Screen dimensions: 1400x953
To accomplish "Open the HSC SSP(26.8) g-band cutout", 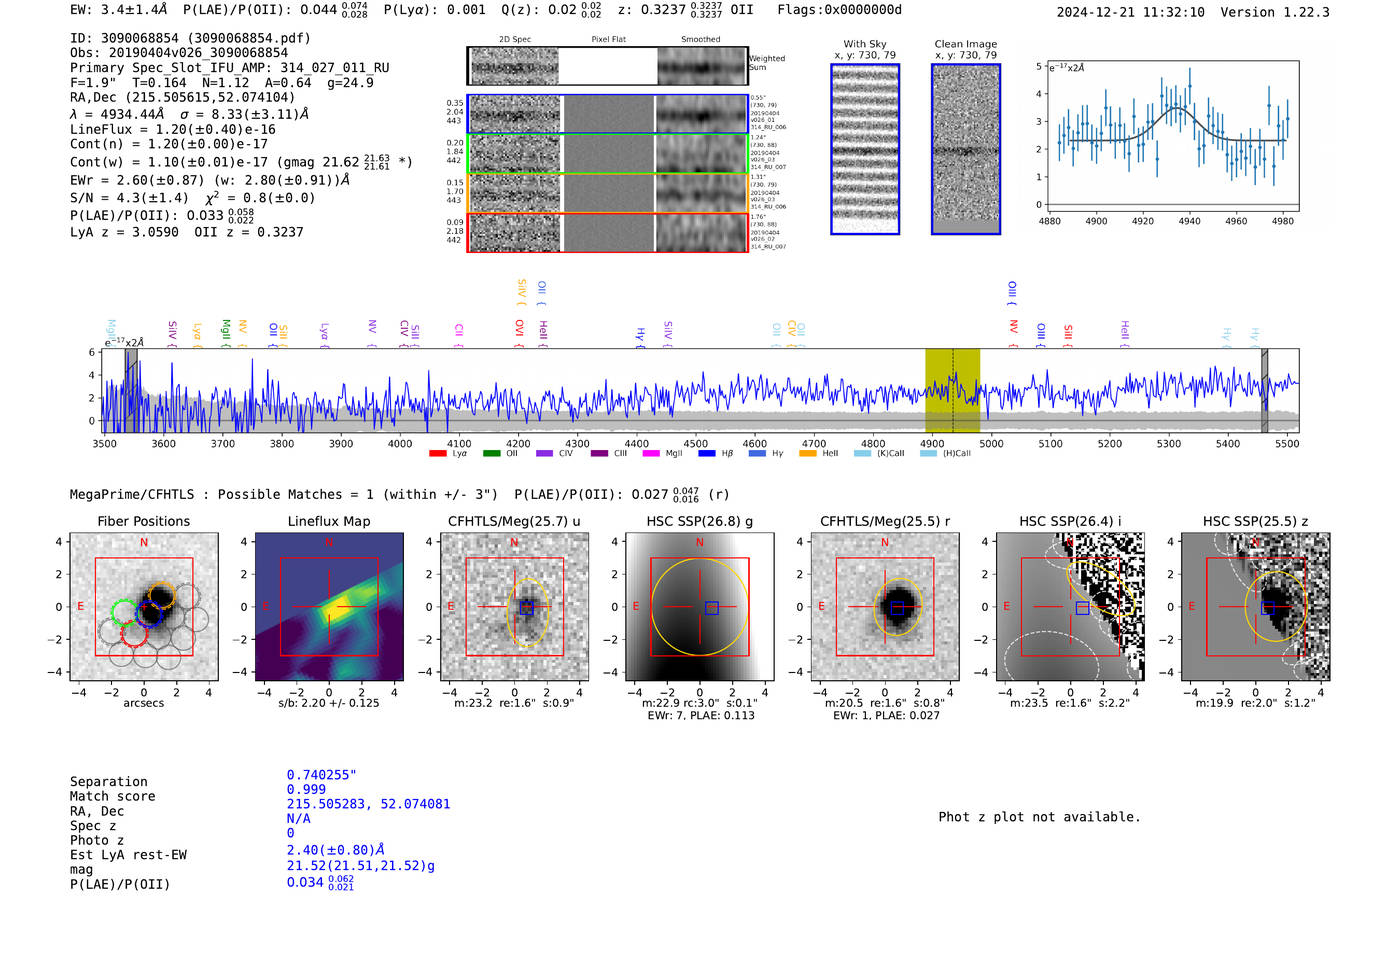I will (x=700, y=607).
